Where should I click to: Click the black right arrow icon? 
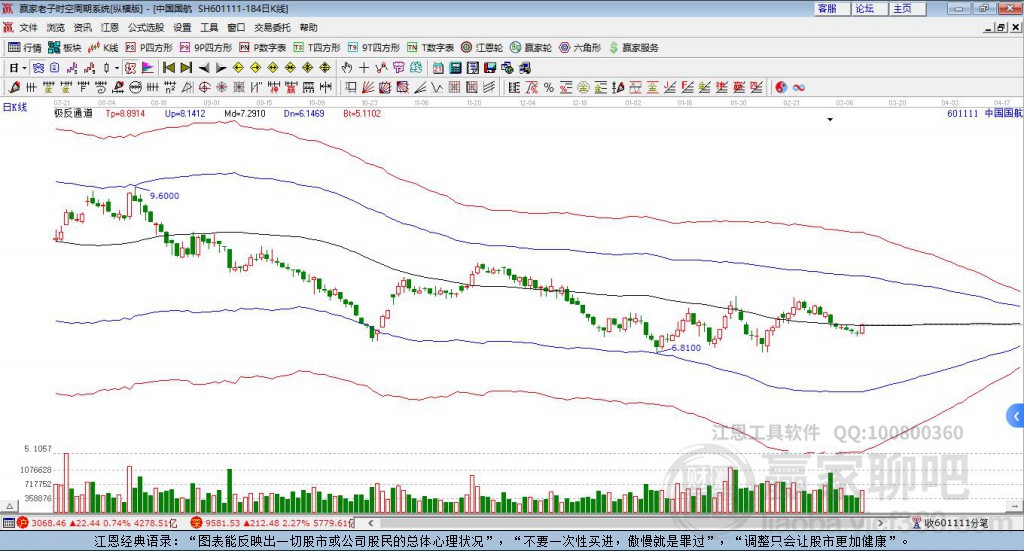221,68
